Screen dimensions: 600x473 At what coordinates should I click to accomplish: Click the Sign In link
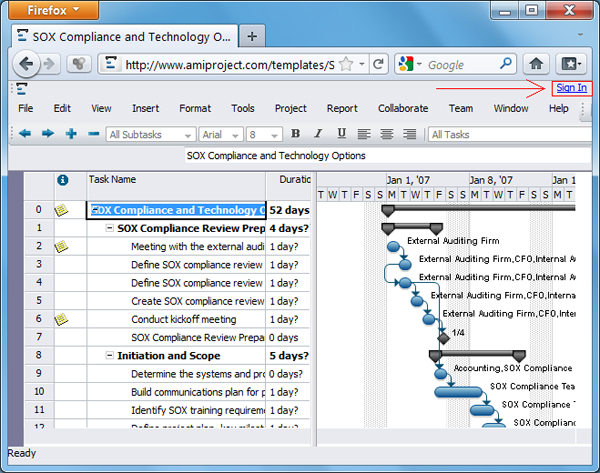point(572,88)
